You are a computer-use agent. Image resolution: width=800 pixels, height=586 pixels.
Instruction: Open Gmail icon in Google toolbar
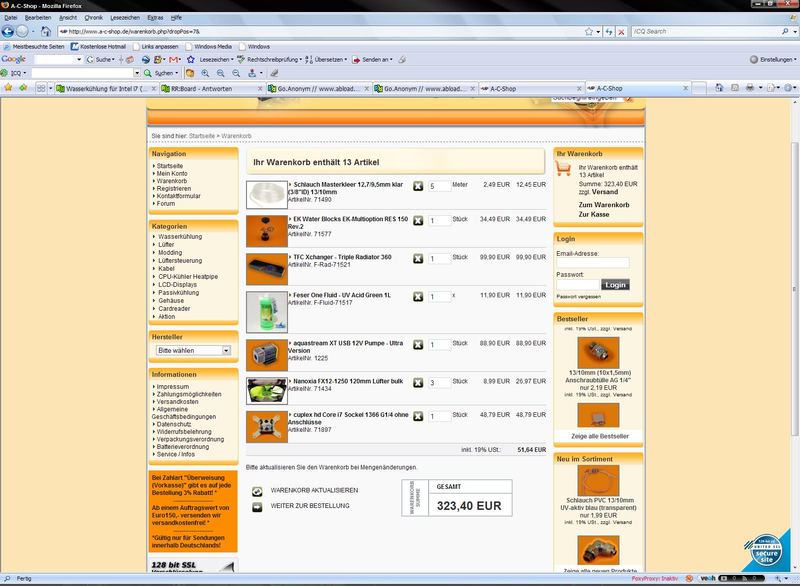(173, 60)
